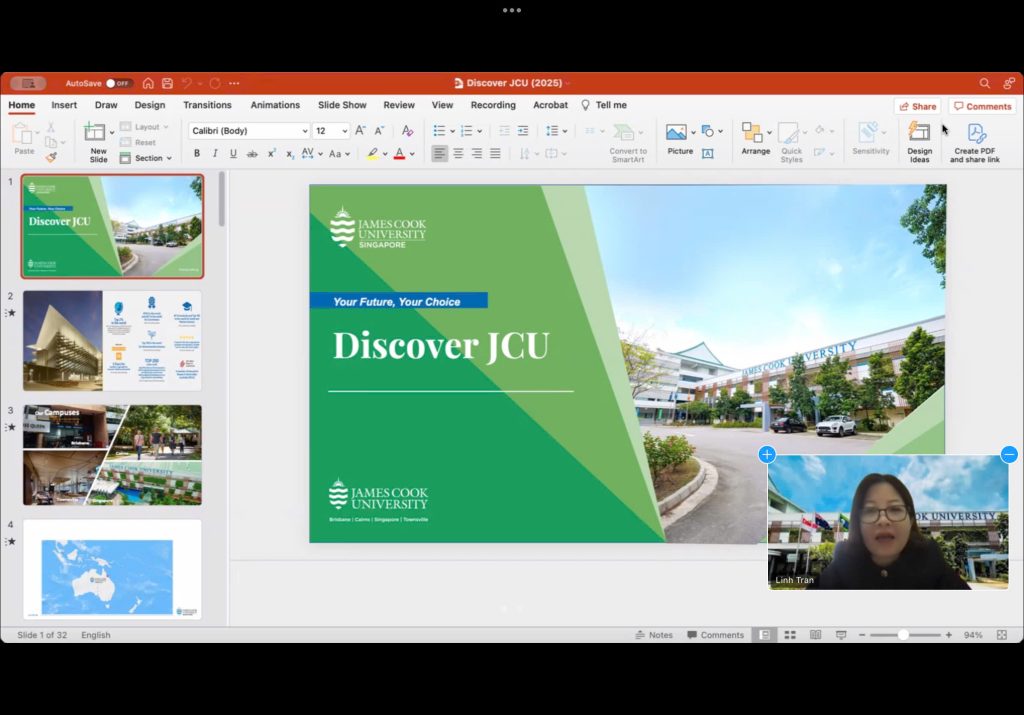The height and width of the screenshot is (715, 1024).
Task: Toggle Italic formatting
Action: pos(215,153)
